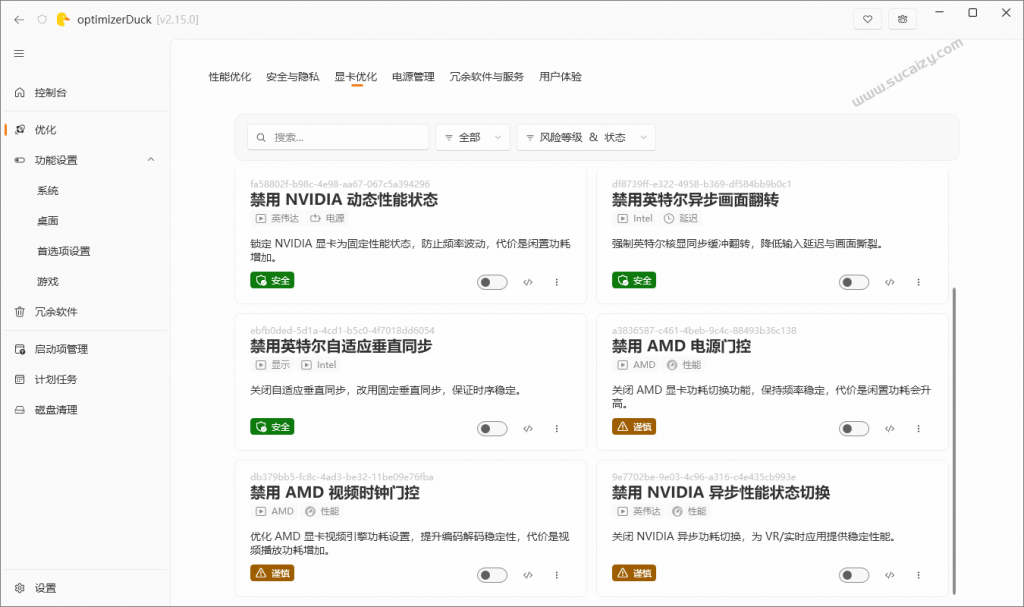The image size is (1024, 607).
Task: View code for 禁用英特尔异步画面翻转
Action: tap(889, 282)
